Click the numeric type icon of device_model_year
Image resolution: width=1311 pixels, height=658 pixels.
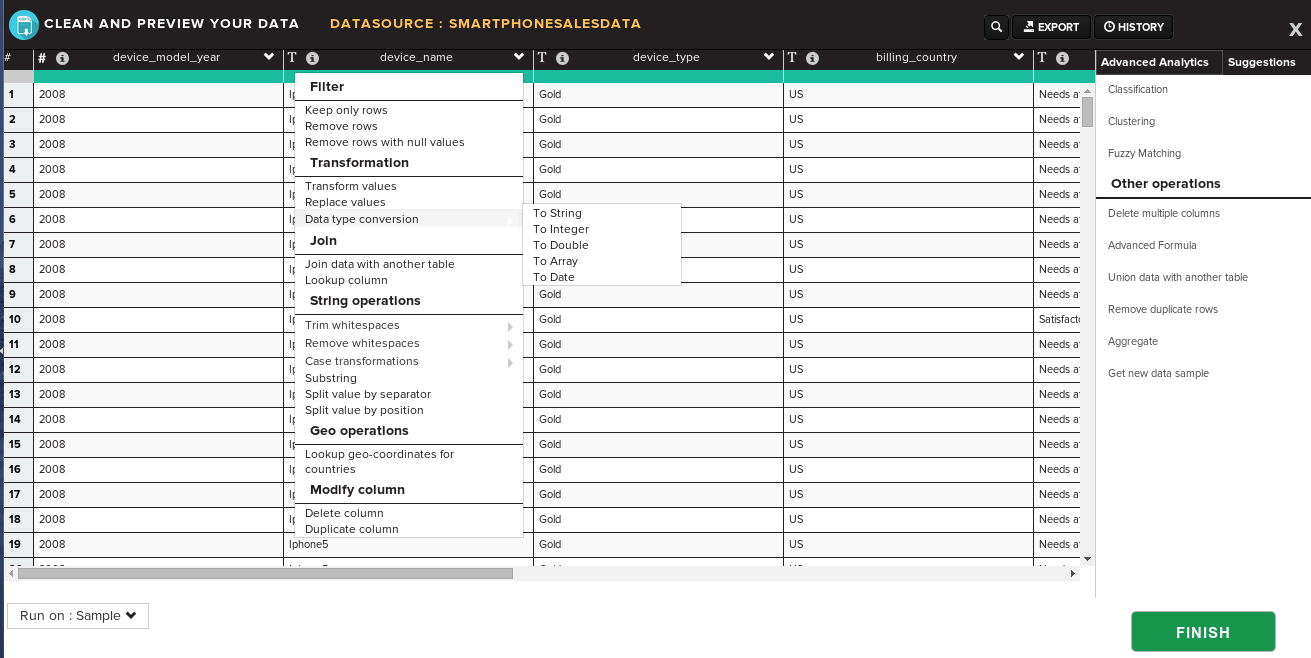tap(42, 58)
